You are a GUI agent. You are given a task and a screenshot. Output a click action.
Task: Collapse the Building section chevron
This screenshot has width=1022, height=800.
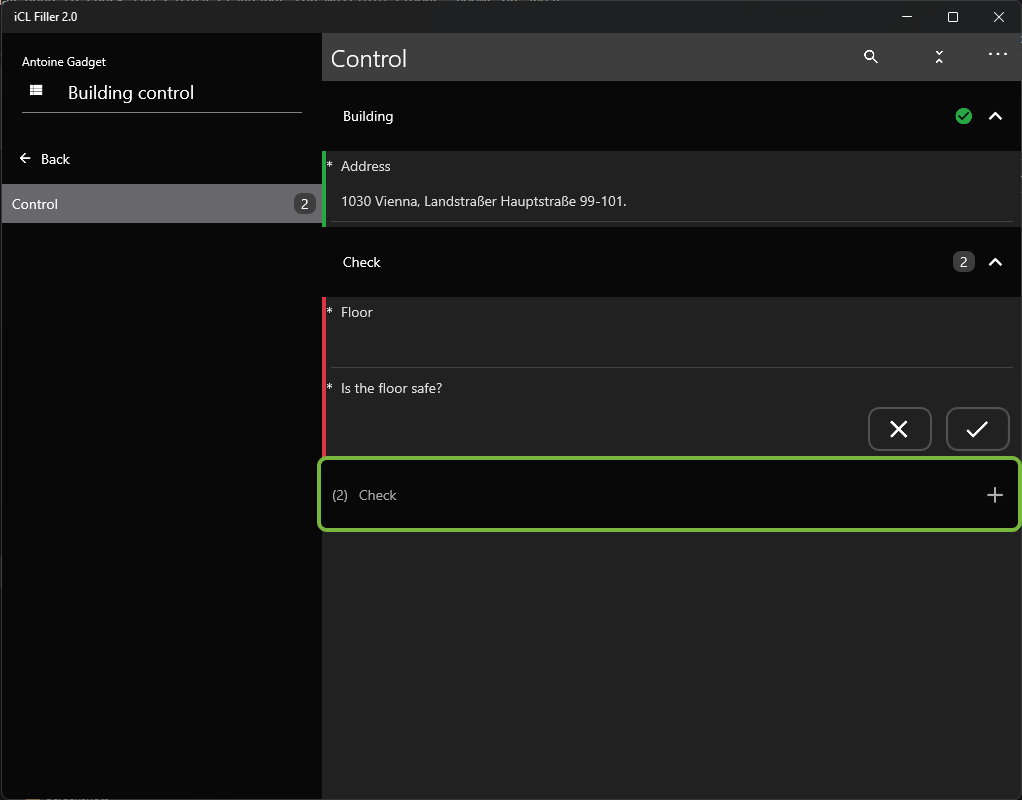(995, 116)
